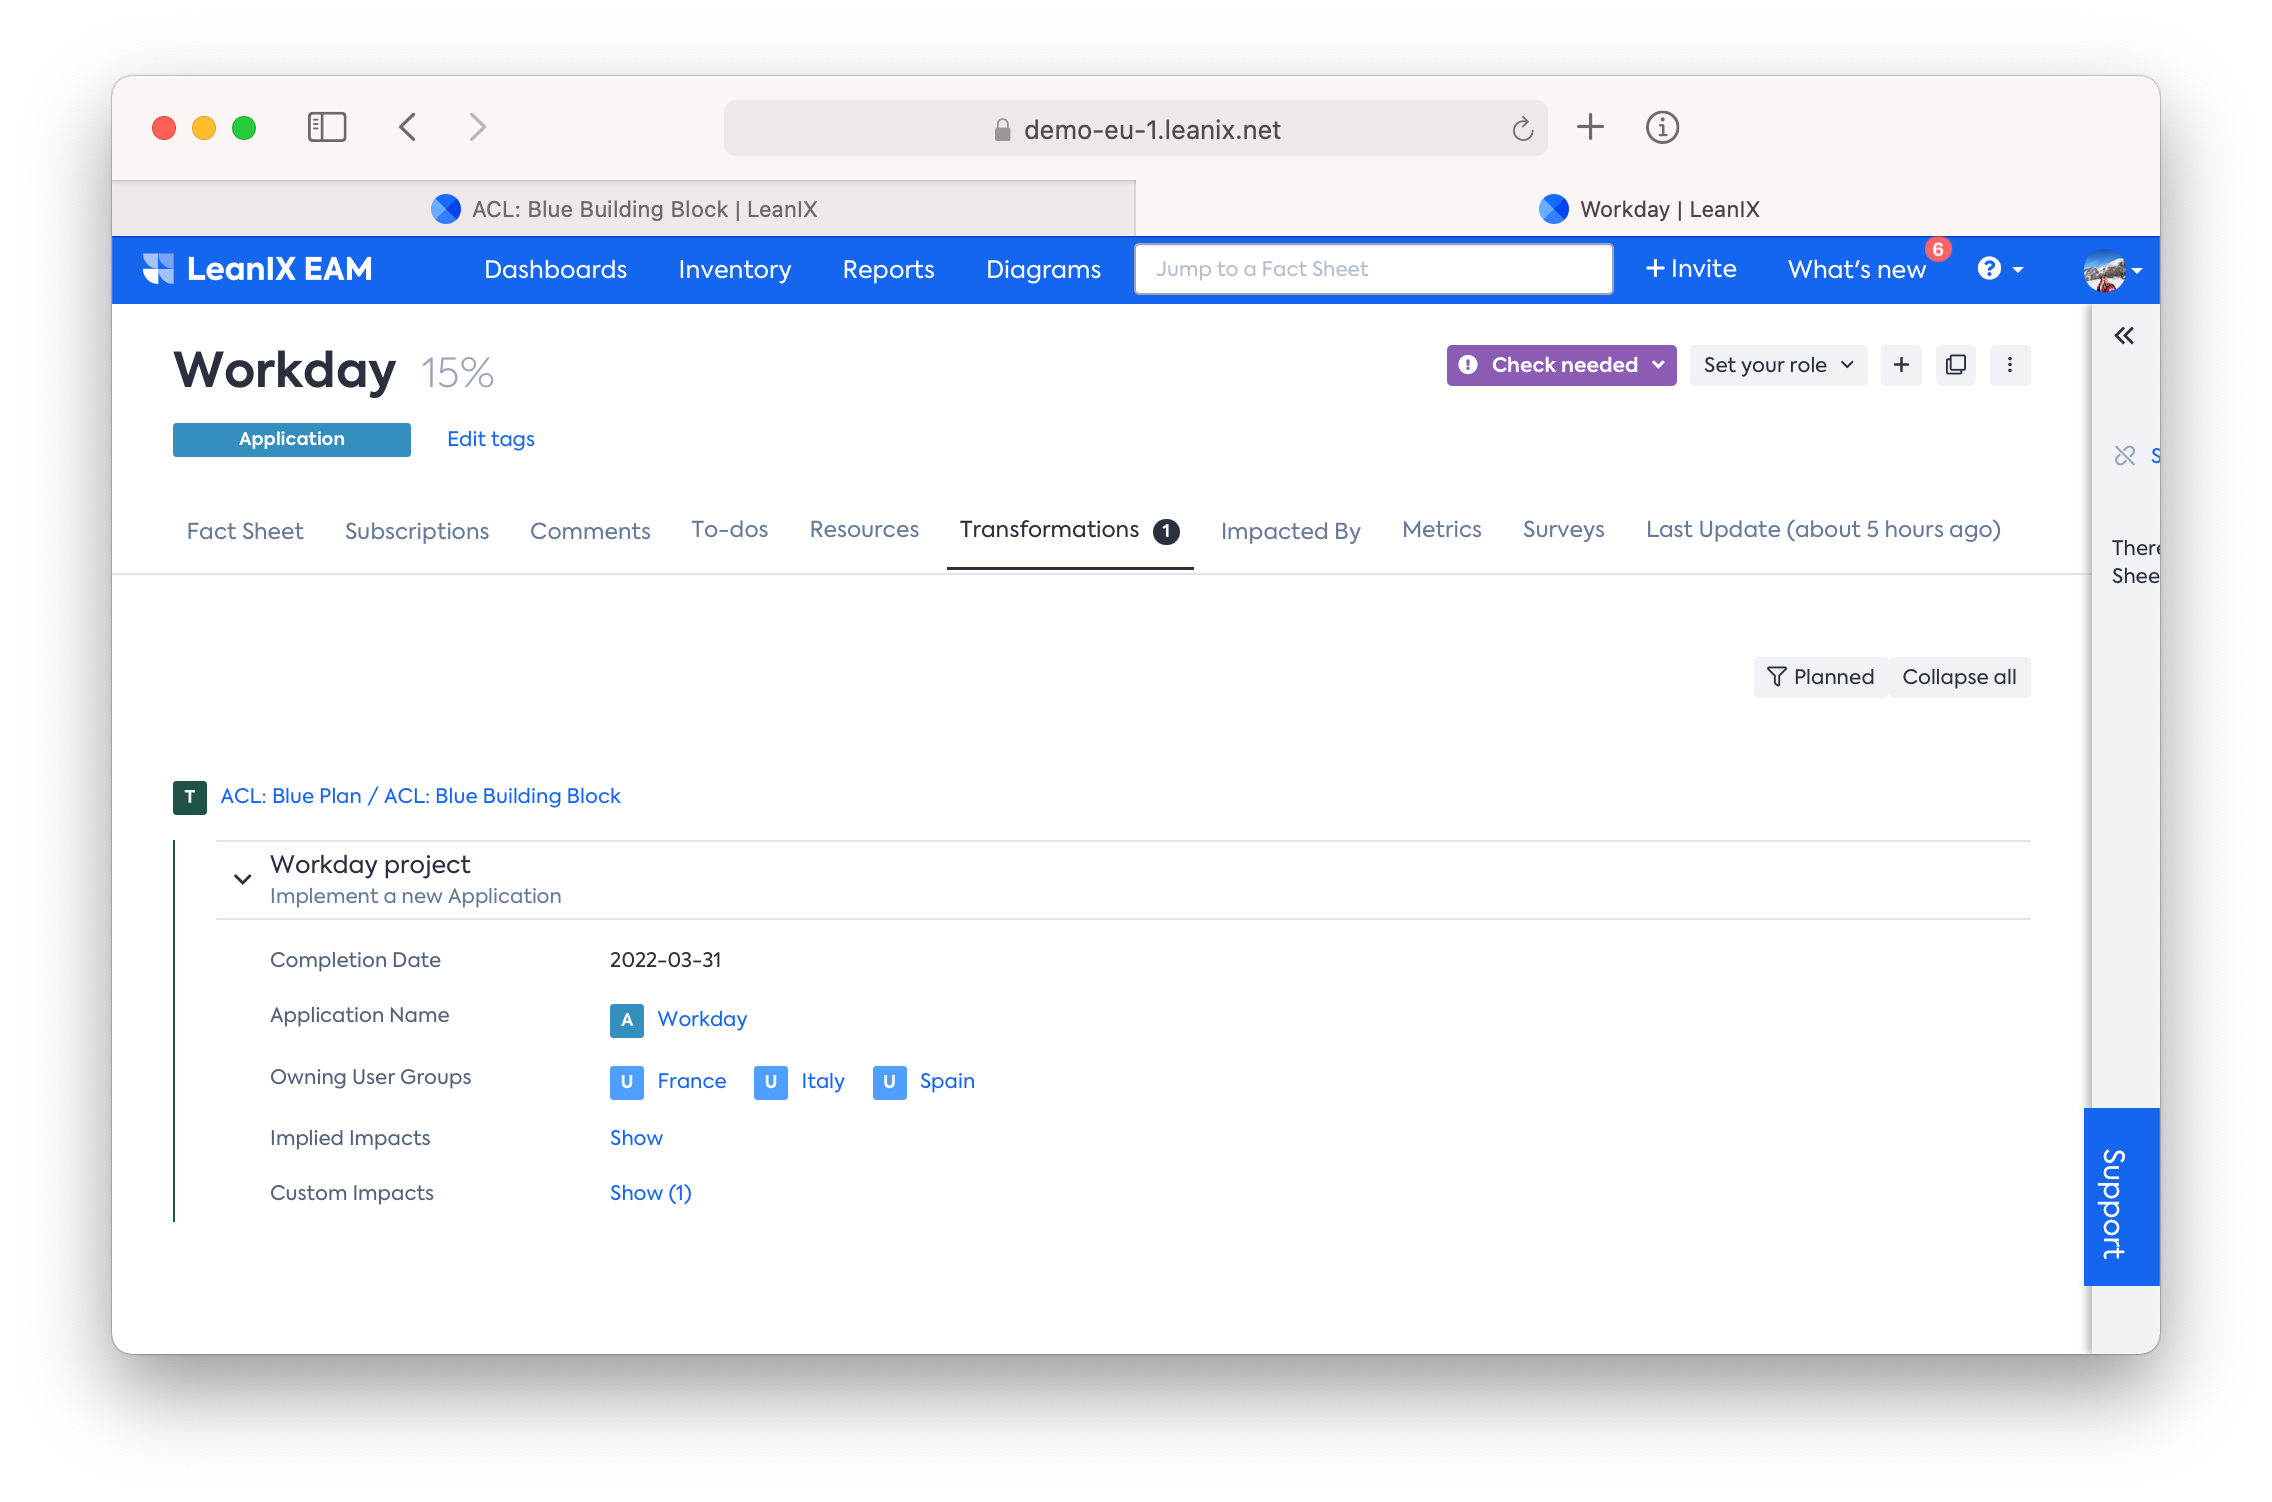Toggle the Planned filter button
2272x1502 pixels.
pyautogui.click(x=1820, y=677)
